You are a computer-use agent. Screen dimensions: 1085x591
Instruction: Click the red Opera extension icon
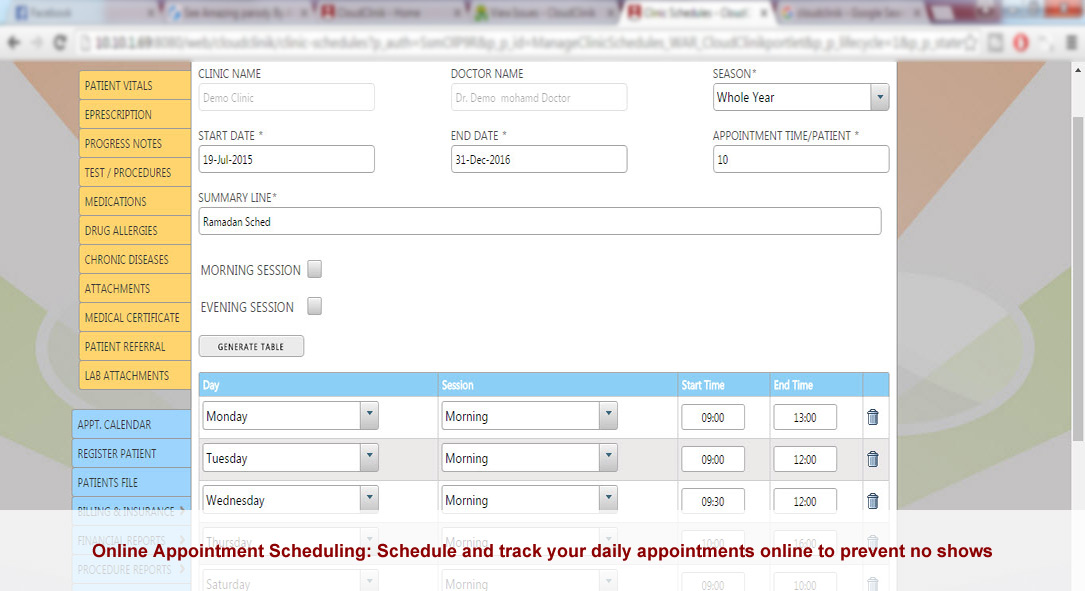click(x=1021, y=43)
